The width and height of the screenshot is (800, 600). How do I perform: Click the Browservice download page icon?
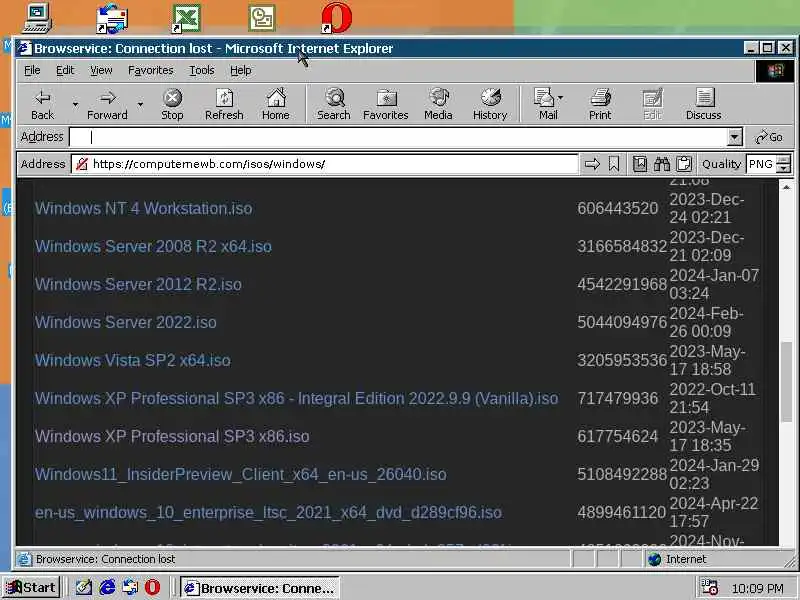[640, 164]
